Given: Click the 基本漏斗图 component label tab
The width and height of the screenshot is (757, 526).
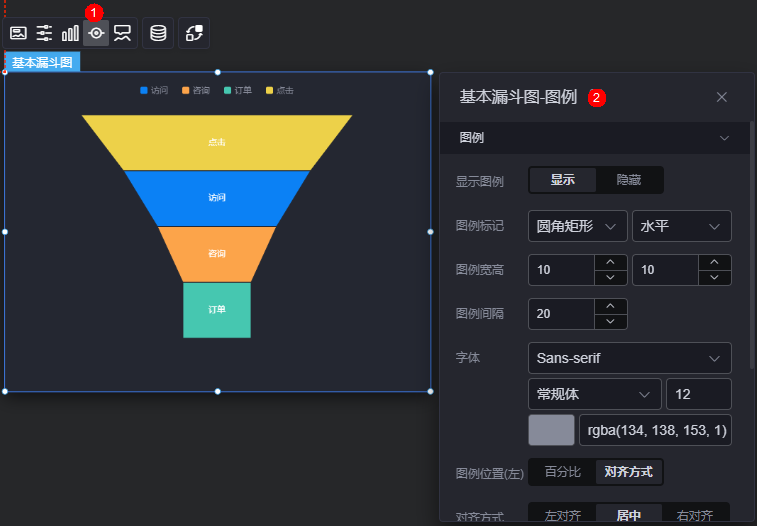Looking at the screenshot, I should (x=42, y=62).
